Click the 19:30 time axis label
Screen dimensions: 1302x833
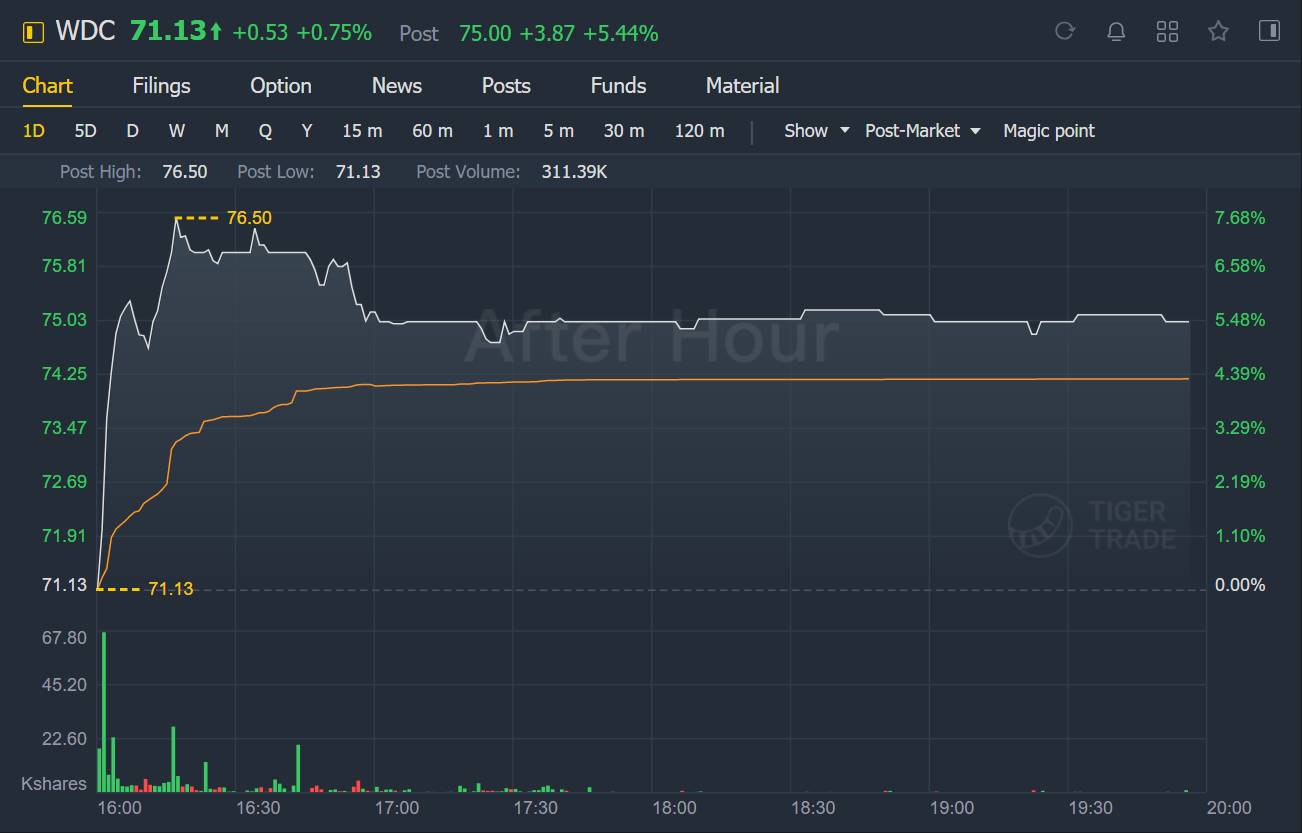[x=1091, y=808]
